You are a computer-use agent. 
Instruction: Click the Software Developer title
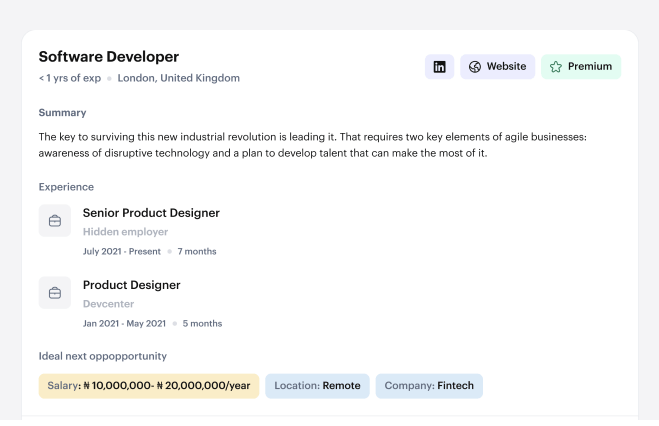point(109,57)
